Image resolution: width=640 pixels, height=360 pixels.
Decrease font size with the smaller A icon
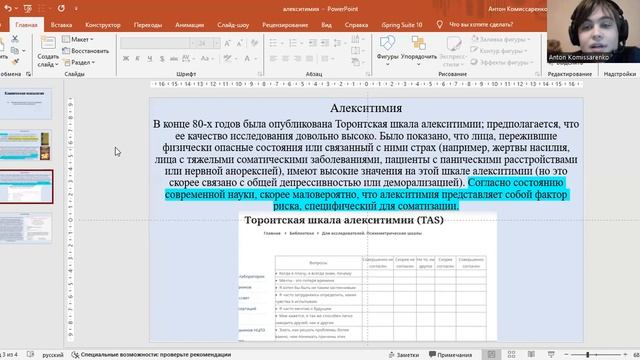tap(240, 43)
